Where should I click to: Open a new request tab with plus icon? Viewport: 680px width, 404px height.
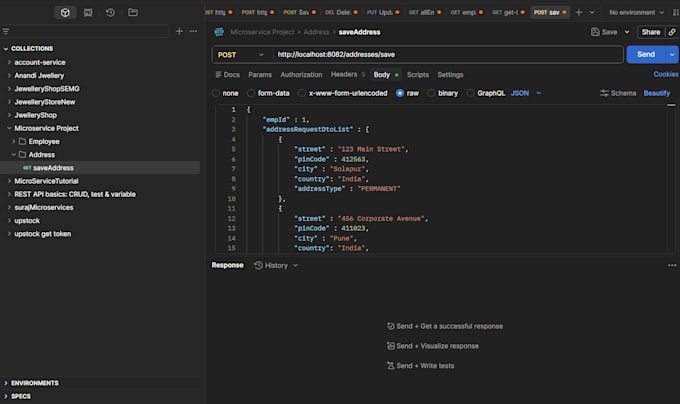point(579,13)
